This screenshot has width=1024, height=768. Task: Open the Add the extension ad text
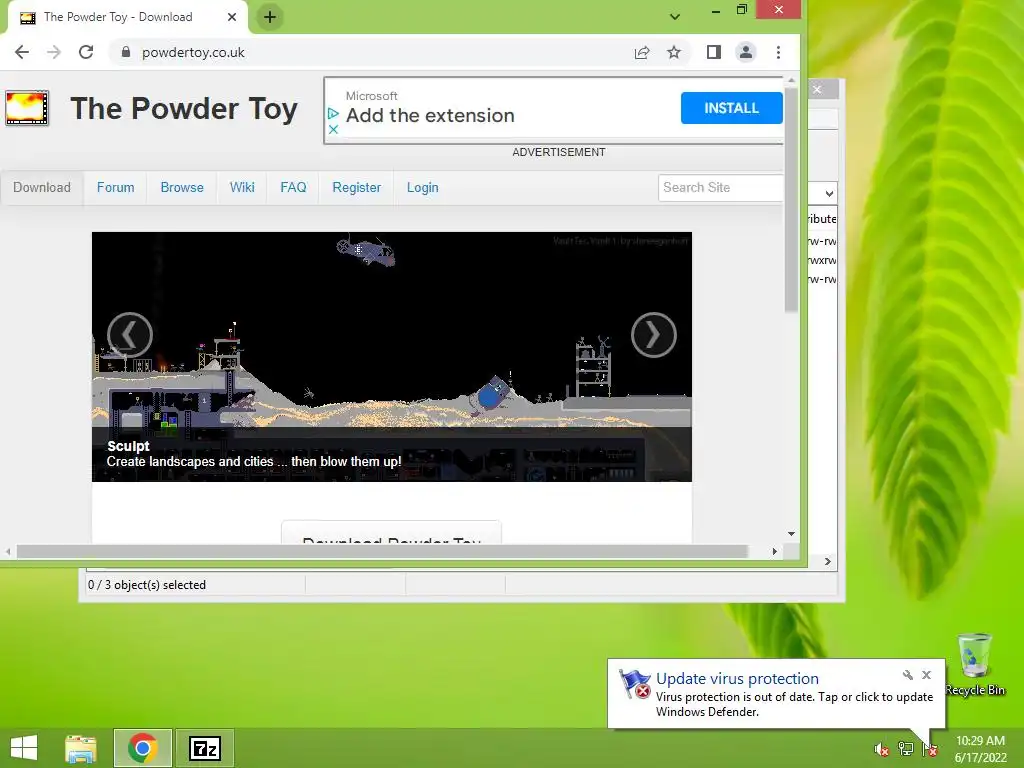pyautogui.click(x=430, y=116)
